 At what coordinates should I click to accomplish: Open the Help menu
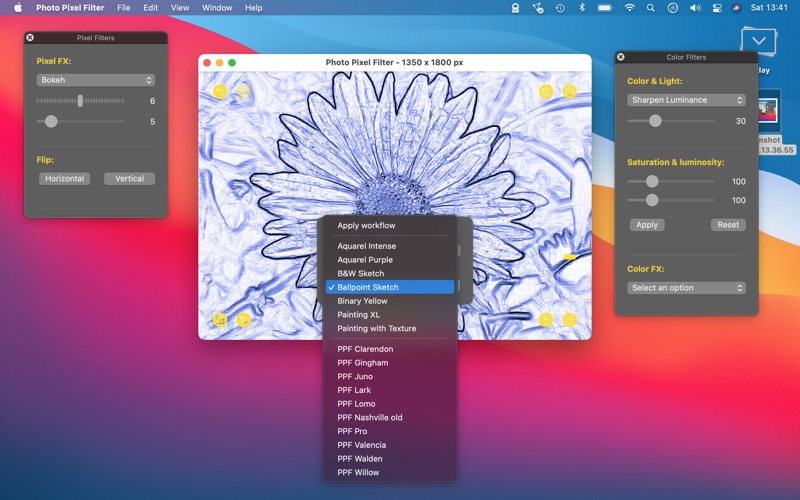pyautogui.click(x=254, y=8)
